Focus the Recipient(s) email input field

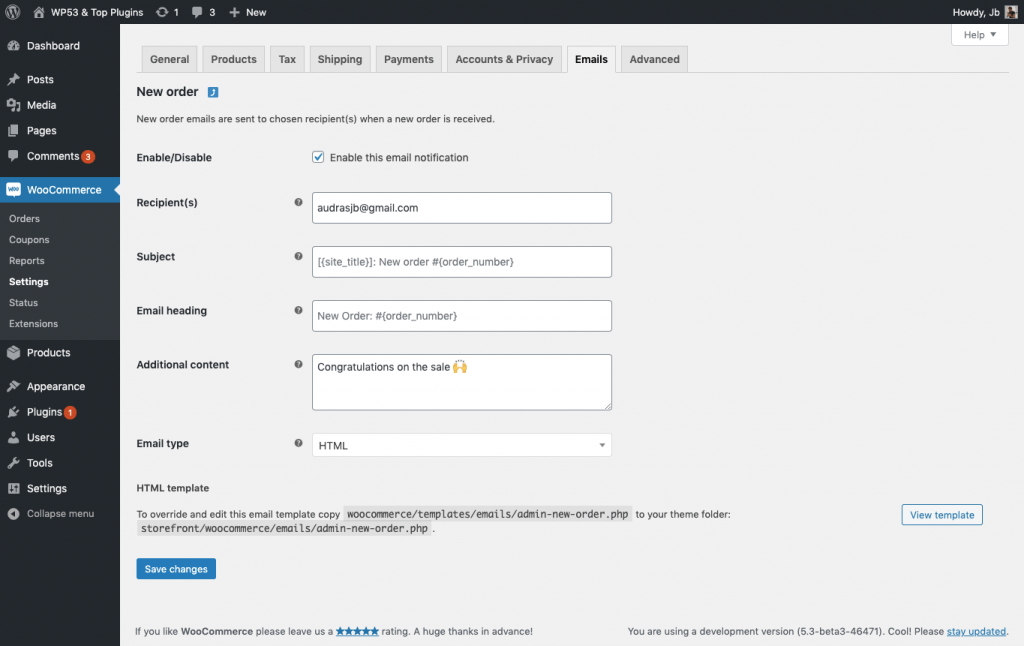click(462, 208)
